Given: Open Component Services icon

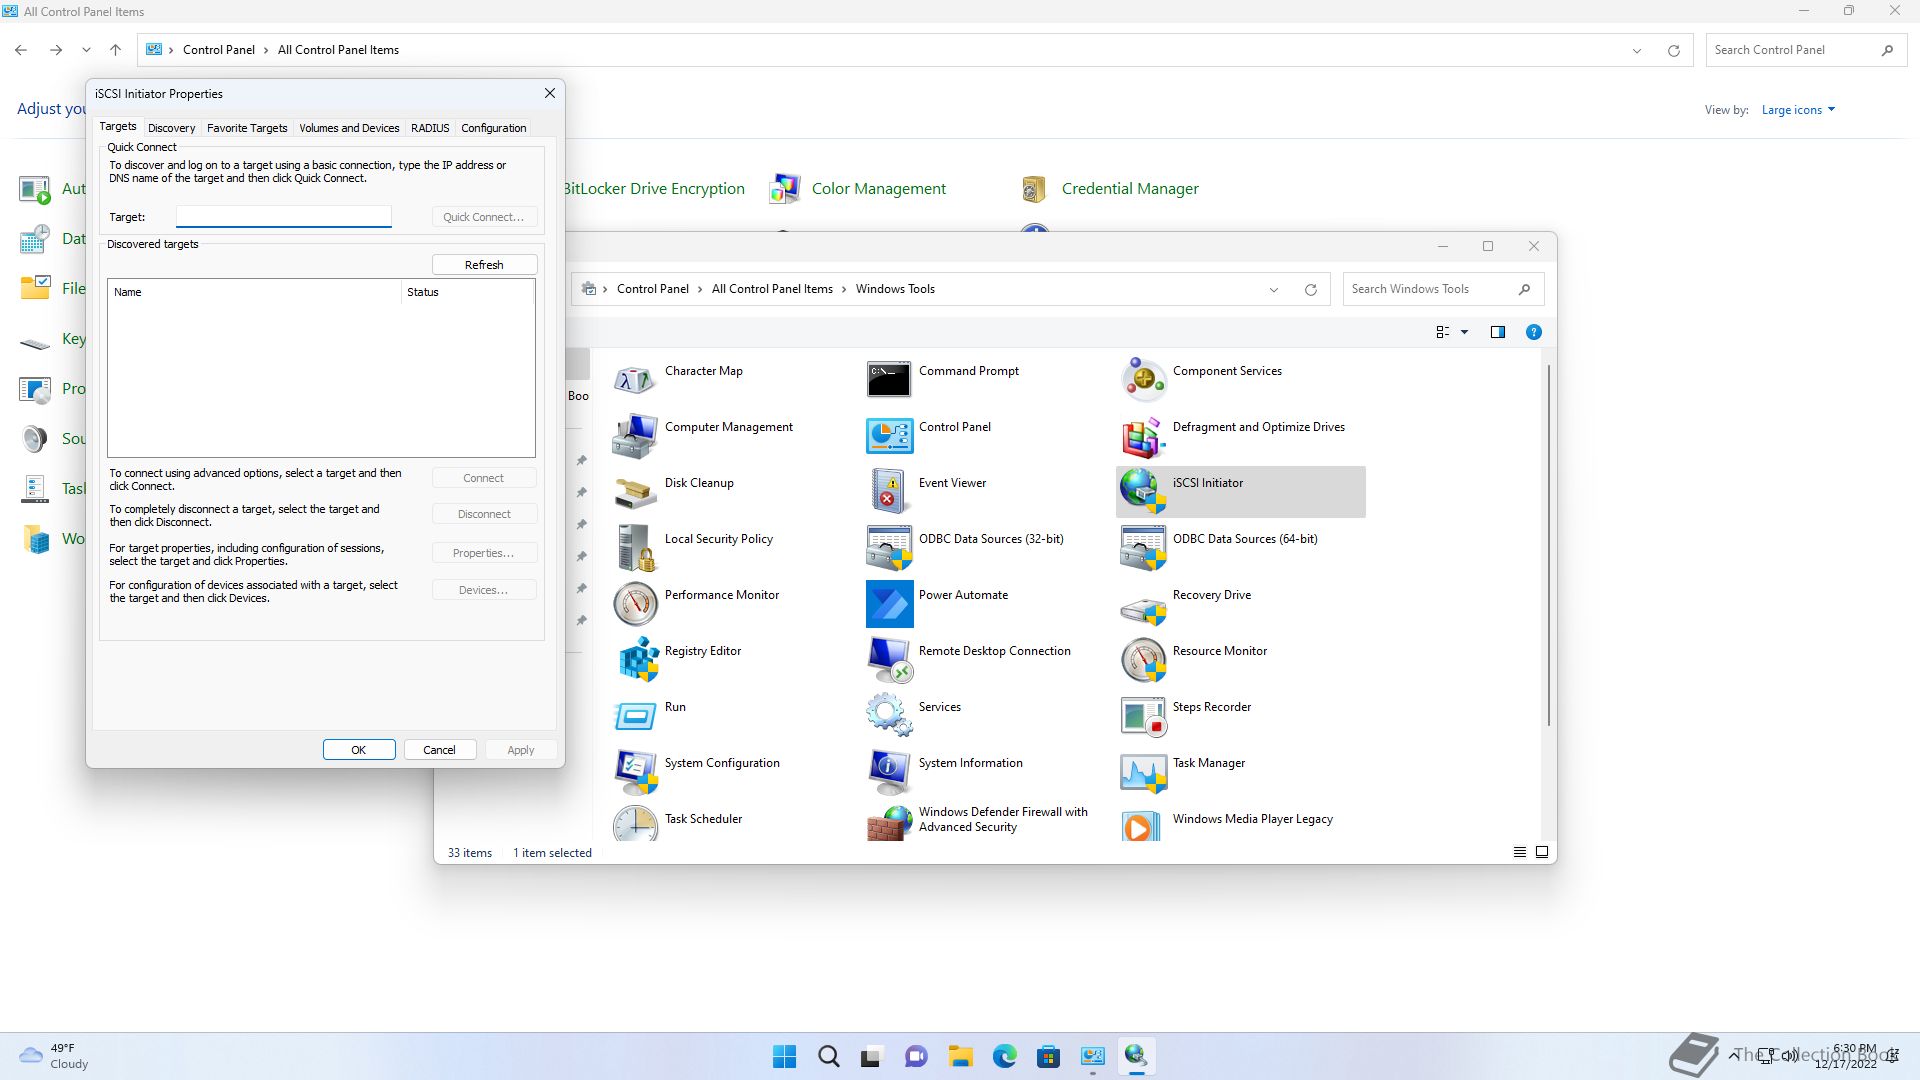Looking at the screenshot, I should click(1143, 380).
